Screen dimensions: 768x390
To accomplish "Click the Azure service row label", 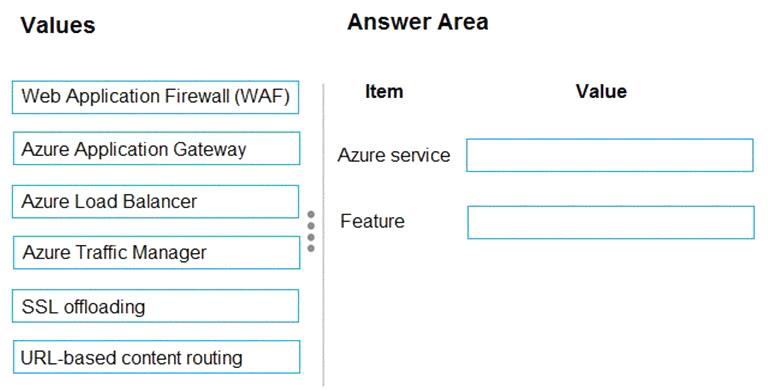I will pyautogui.click(x=394, y=155).
